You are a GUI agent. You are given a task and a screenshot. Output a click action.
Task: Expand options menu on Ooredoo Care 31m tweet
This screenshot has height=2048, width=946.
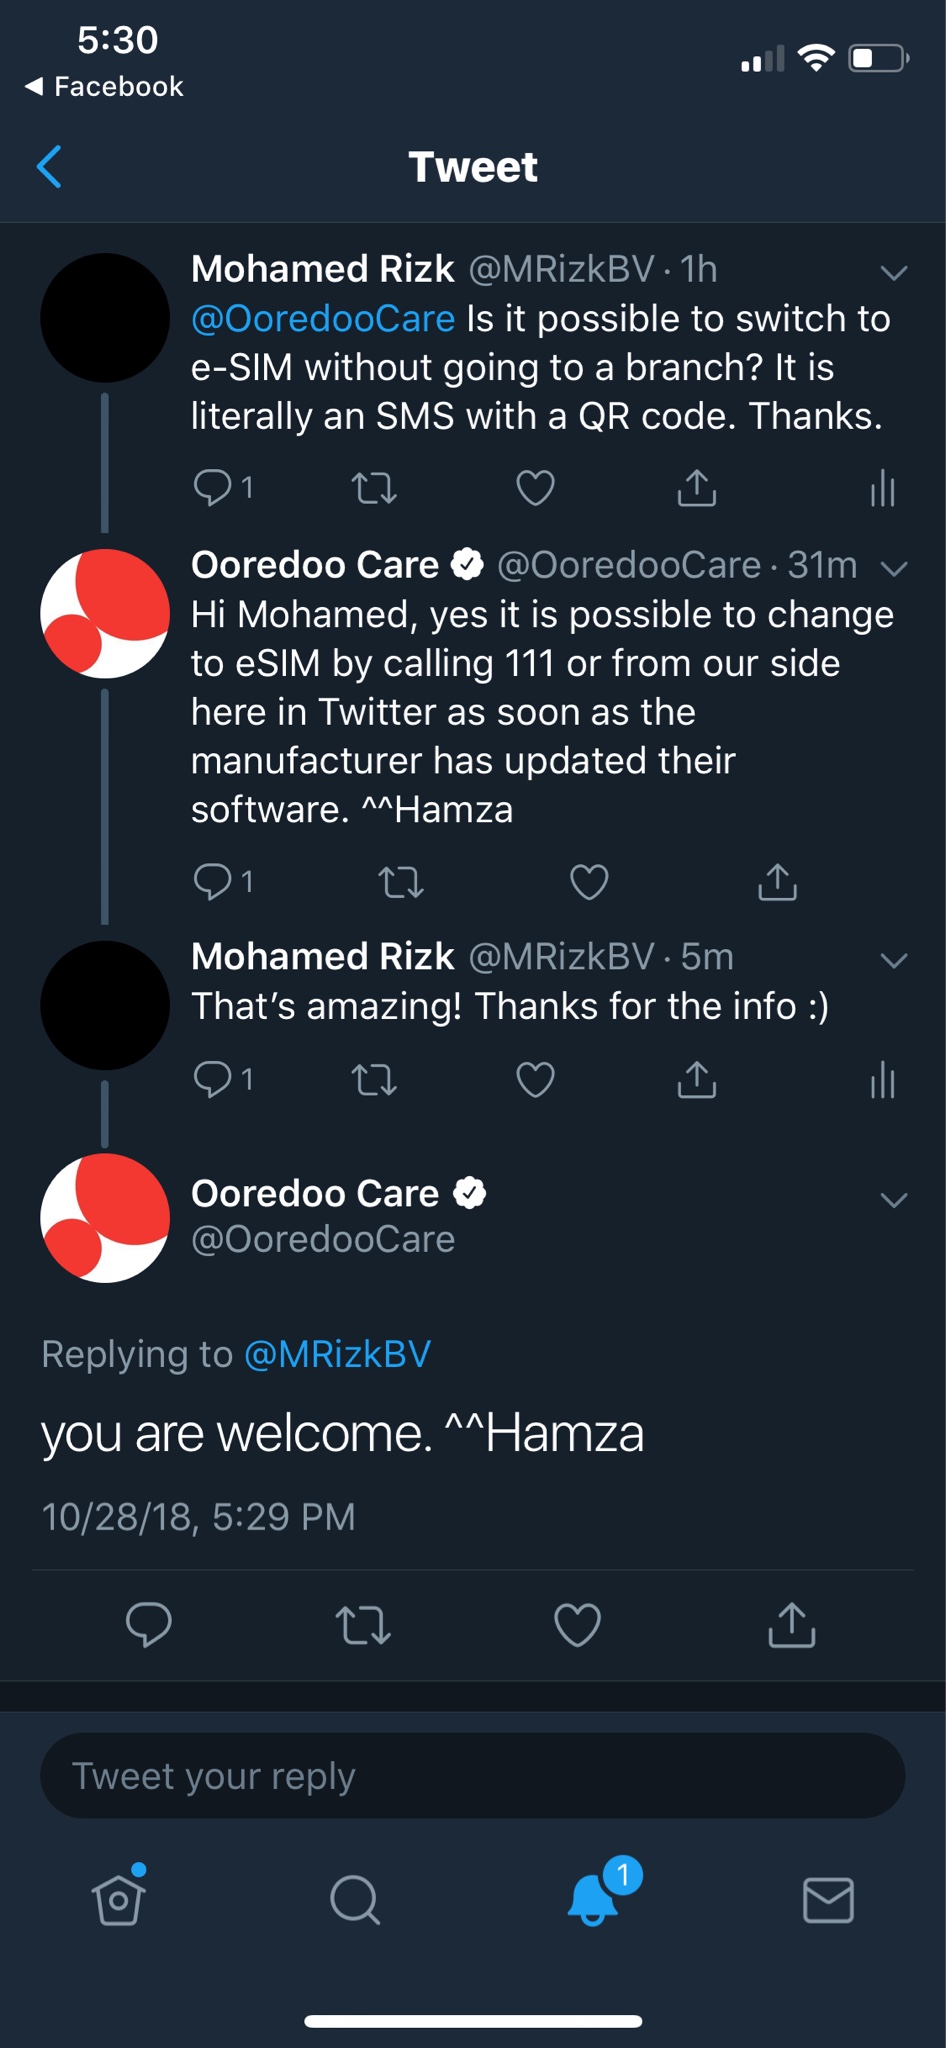coord(893,568)
